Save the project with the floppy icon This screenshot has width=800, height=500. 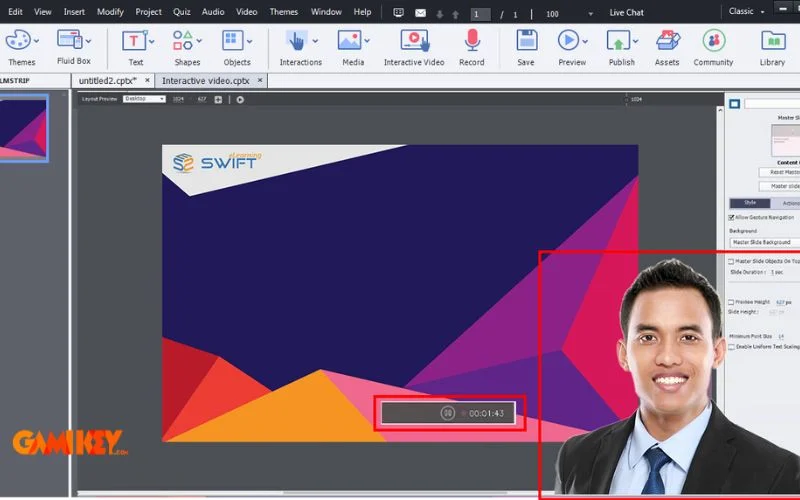point(527,40)
